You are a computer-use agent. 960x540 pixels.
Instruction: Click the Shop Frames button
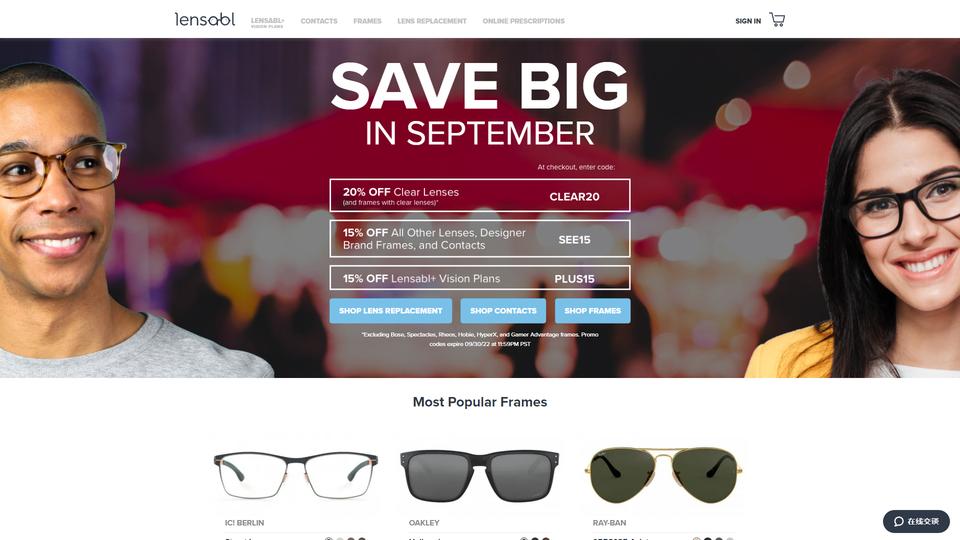coord(593,311)
